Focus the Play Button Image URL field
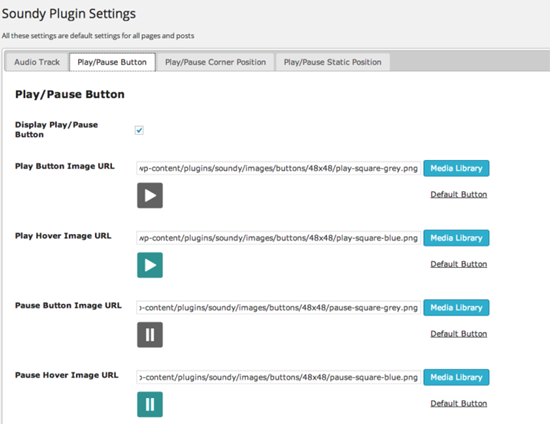Screen dimensions: 550x424 [279, 168]
